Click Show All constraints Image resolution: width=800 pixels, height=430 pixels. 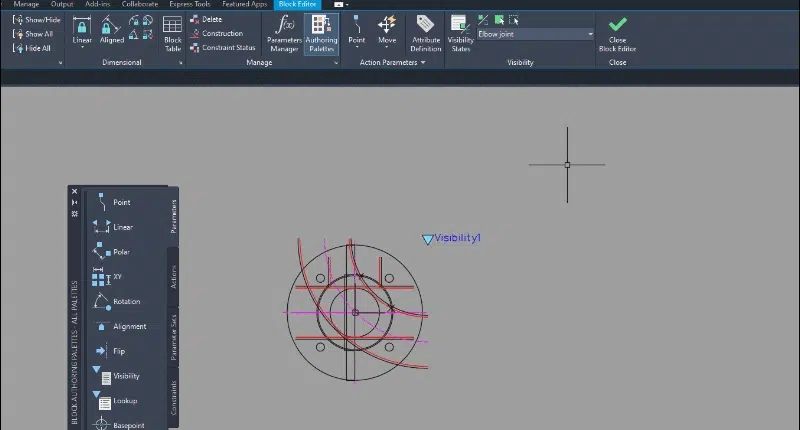33,34
